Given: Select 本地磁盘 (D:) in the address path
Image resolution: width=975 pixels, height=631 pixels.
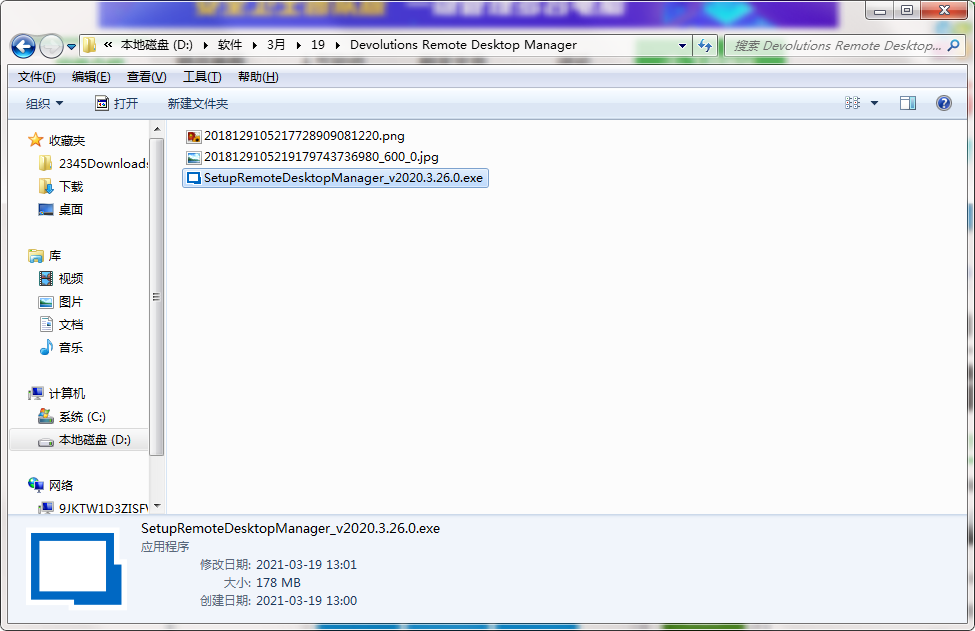Looking at the screenshot, I should (157, 45).
